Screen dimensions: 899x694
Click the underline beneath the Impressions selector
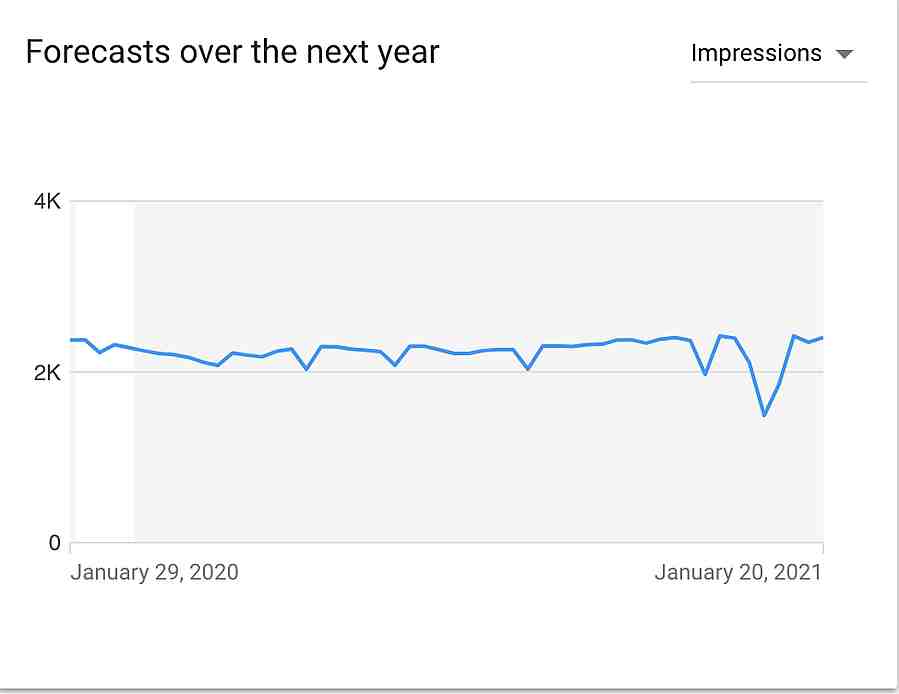(x=779, y=81)
